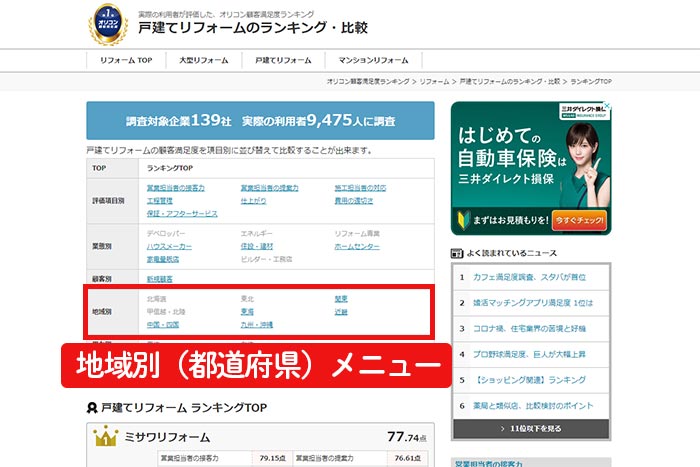Click the 施工担当者の対応 link
This screenshot has width=700, height=467.
[360, 188]
